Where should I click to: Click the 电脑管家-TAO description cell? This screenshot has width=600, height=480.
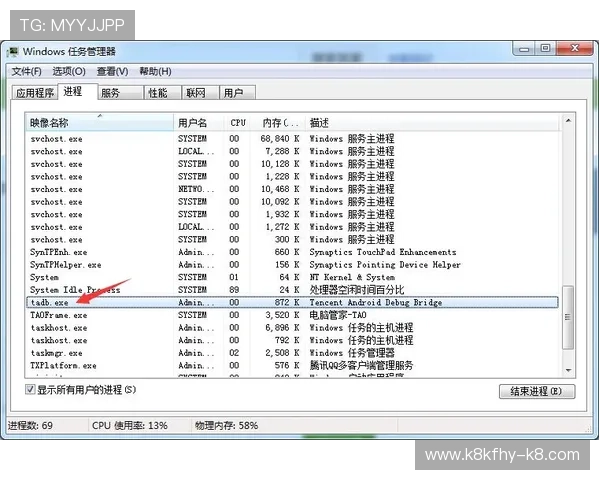pyautogui.click(x=338, y=315)
